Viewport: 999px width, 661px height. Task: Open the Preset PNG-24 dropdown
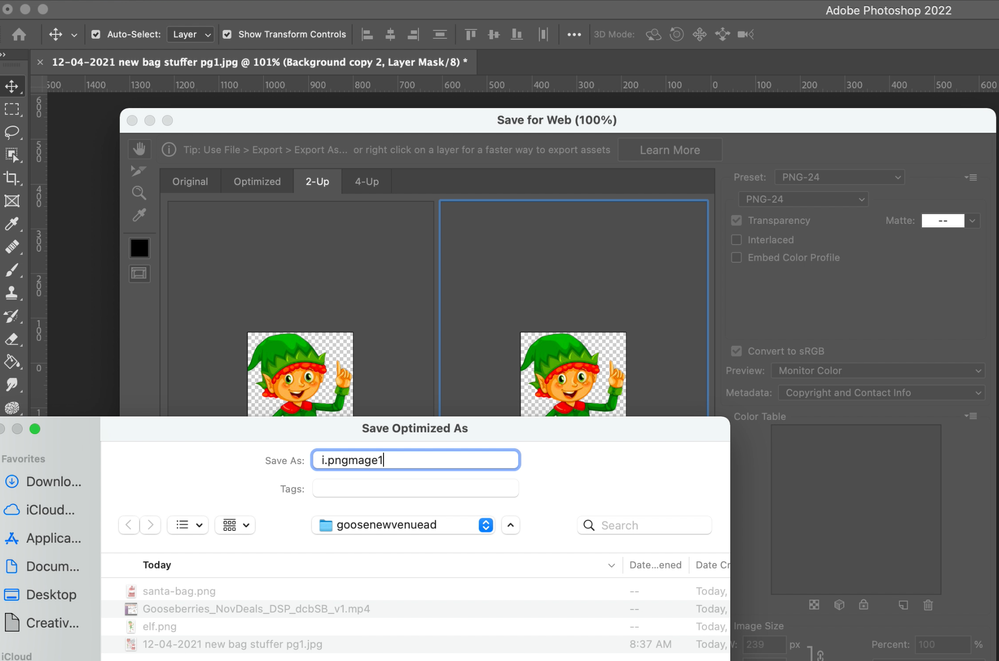[838, 177]
